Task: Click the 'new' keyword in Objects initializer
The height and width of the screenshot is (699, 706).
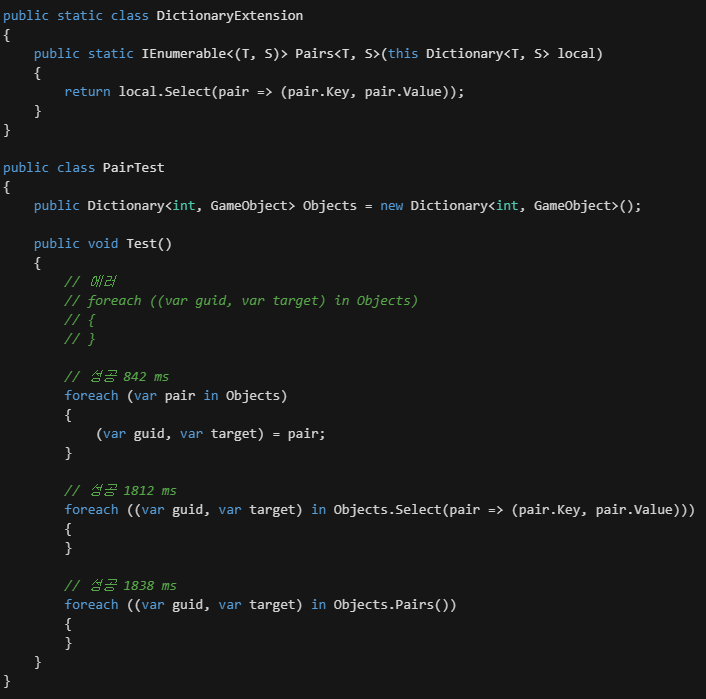Action: tap(391, 206)
